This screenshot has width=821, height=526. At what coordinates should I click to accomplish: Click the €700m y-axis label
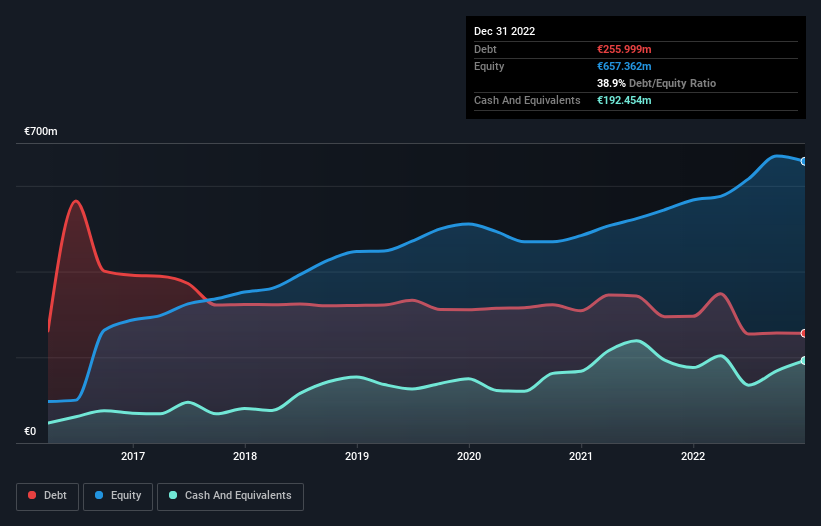(x=41, y=131)
